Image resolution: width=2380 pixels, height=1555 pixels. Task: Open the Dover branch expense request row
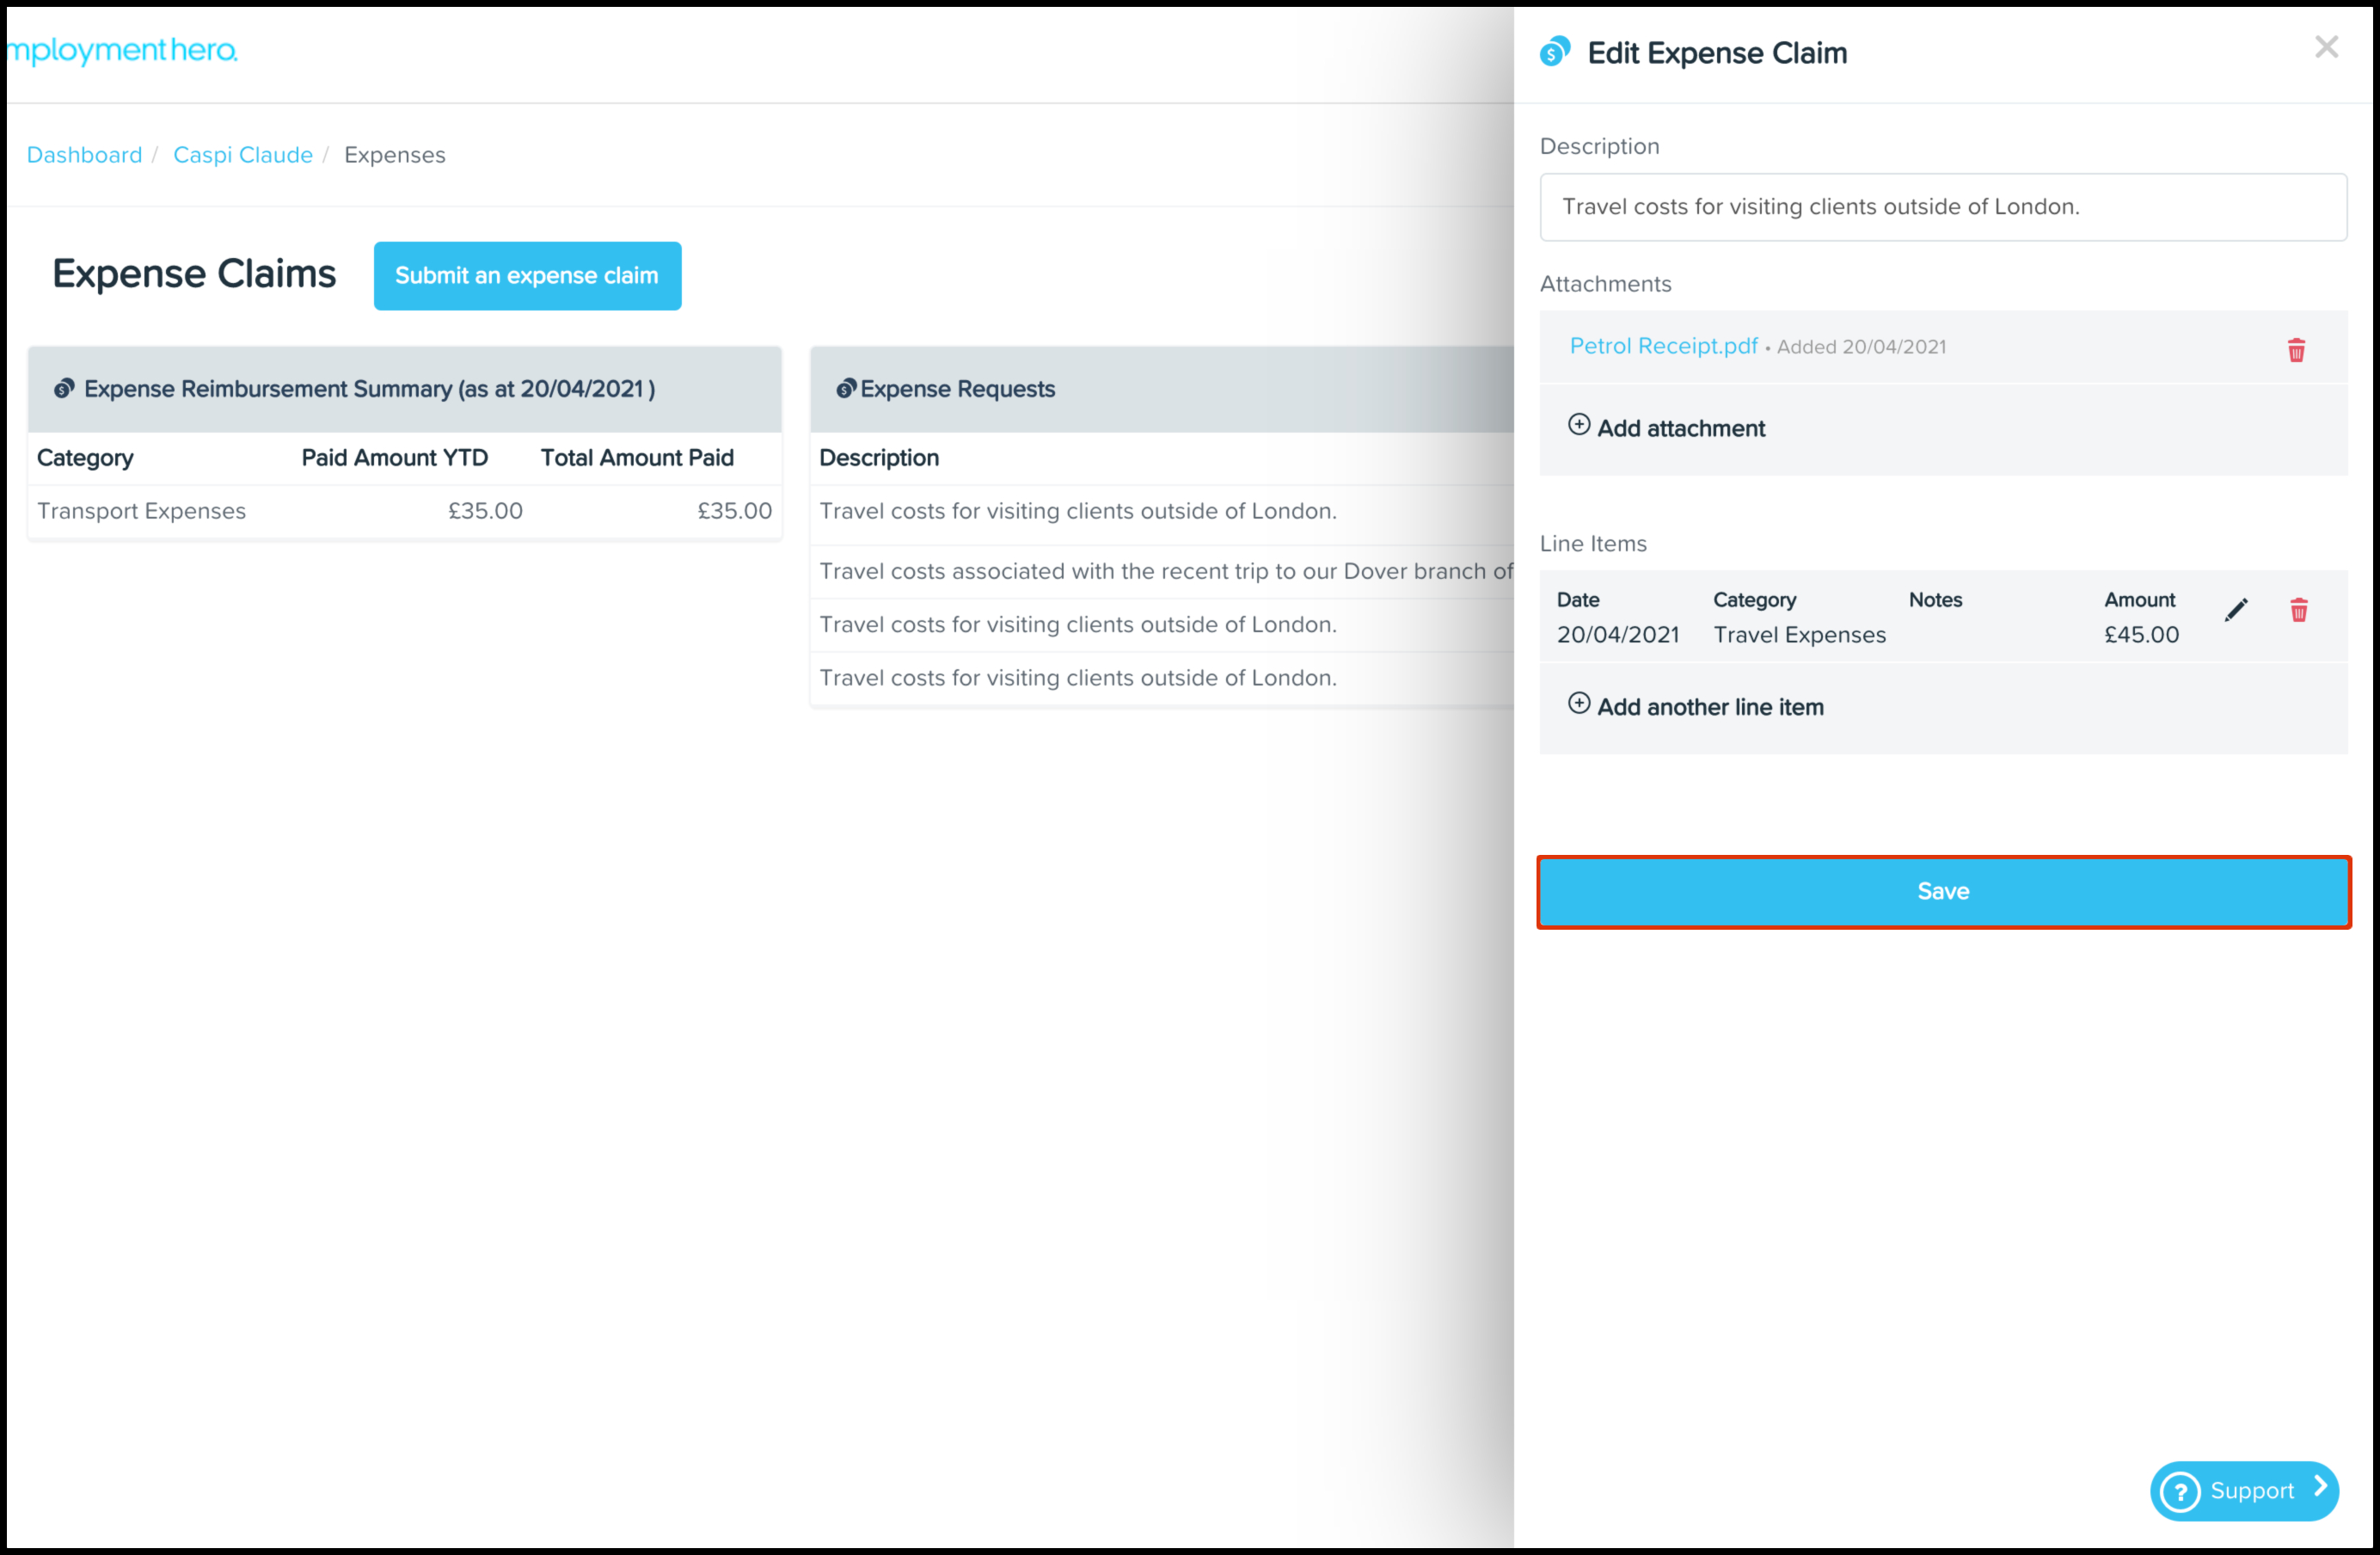click(1165, 571)
